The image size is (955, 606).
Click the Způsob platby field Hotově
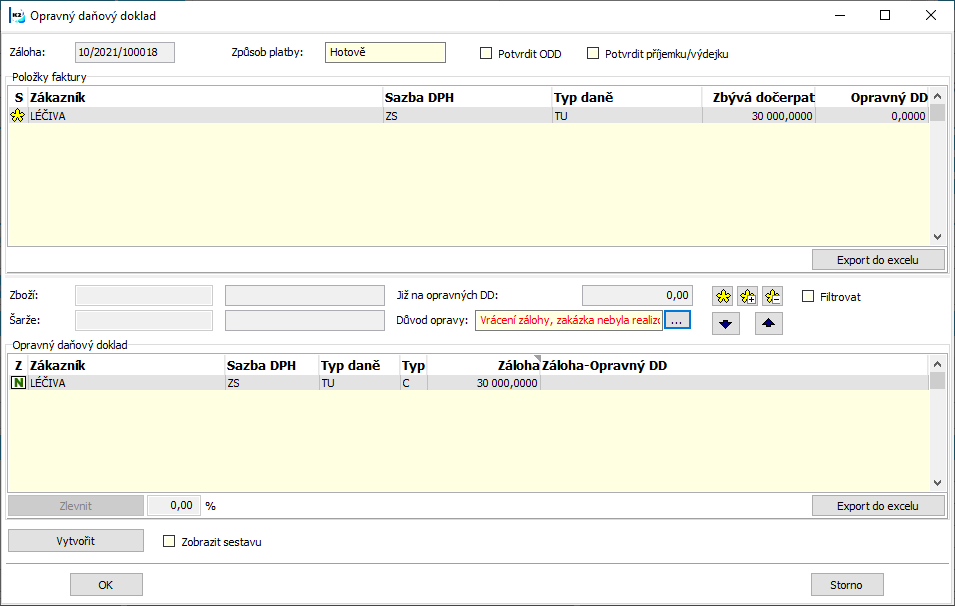(x=385, y=52)
